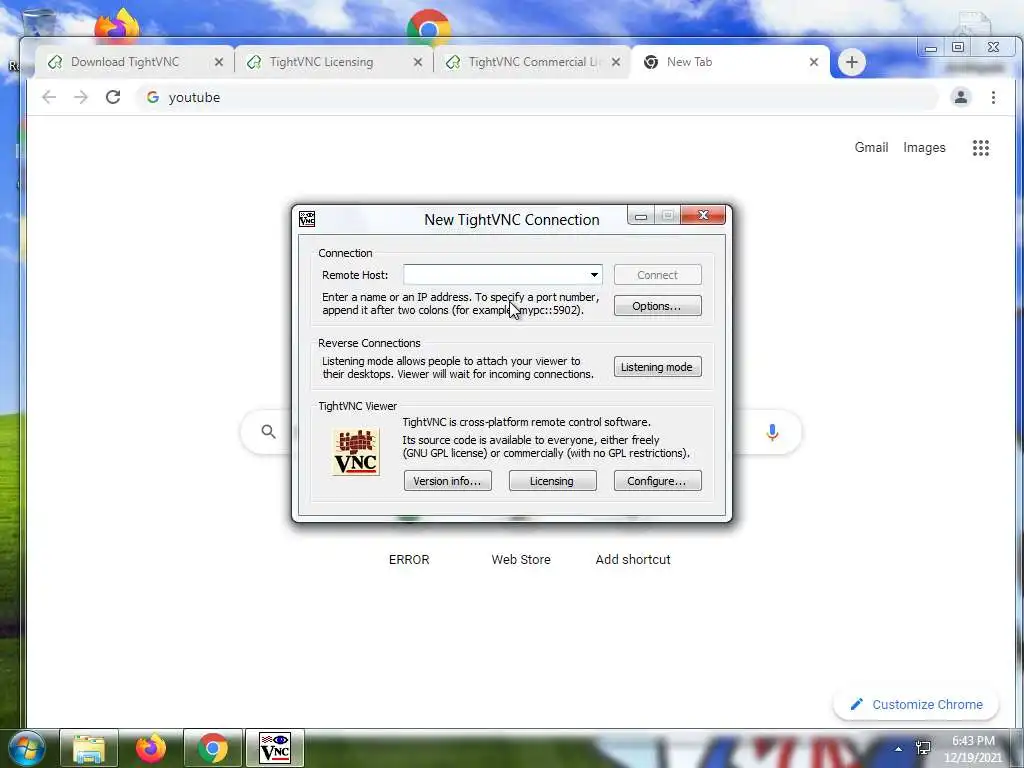
Task: Click the Licensing button
Action: (552, 481)
